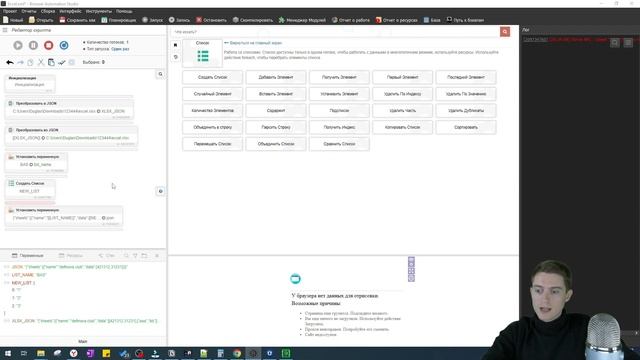This screenshot has width=640, height=360.
Task: Click the Последний Элемент action button
Action: (466, 77)
